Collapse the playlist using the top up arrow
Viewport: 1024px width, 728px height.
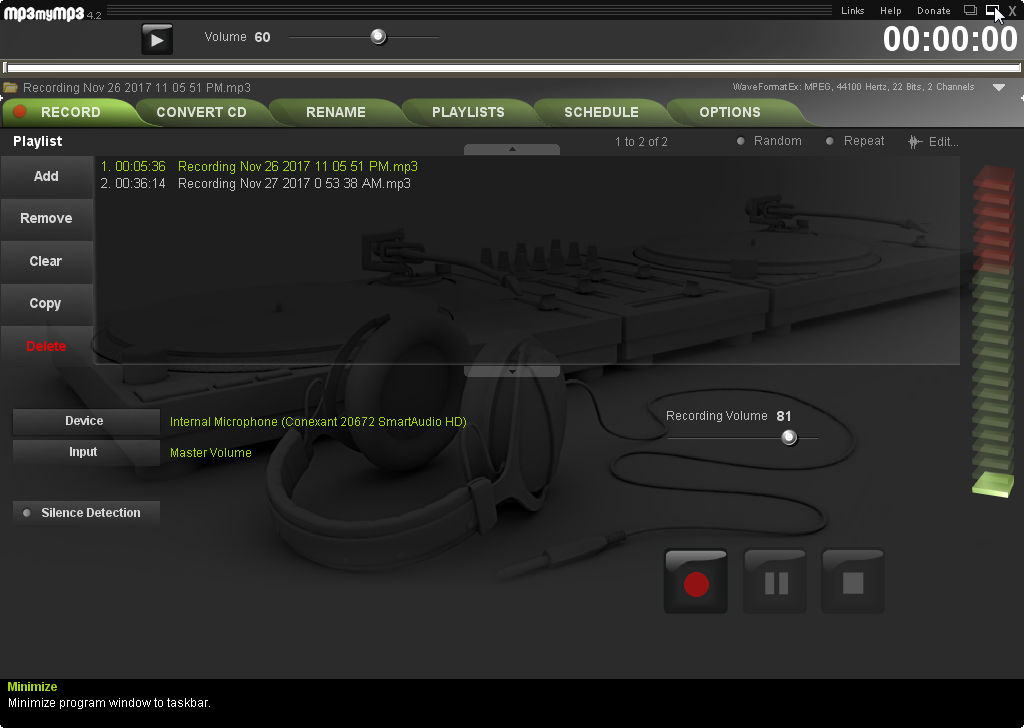pos(511,150)
